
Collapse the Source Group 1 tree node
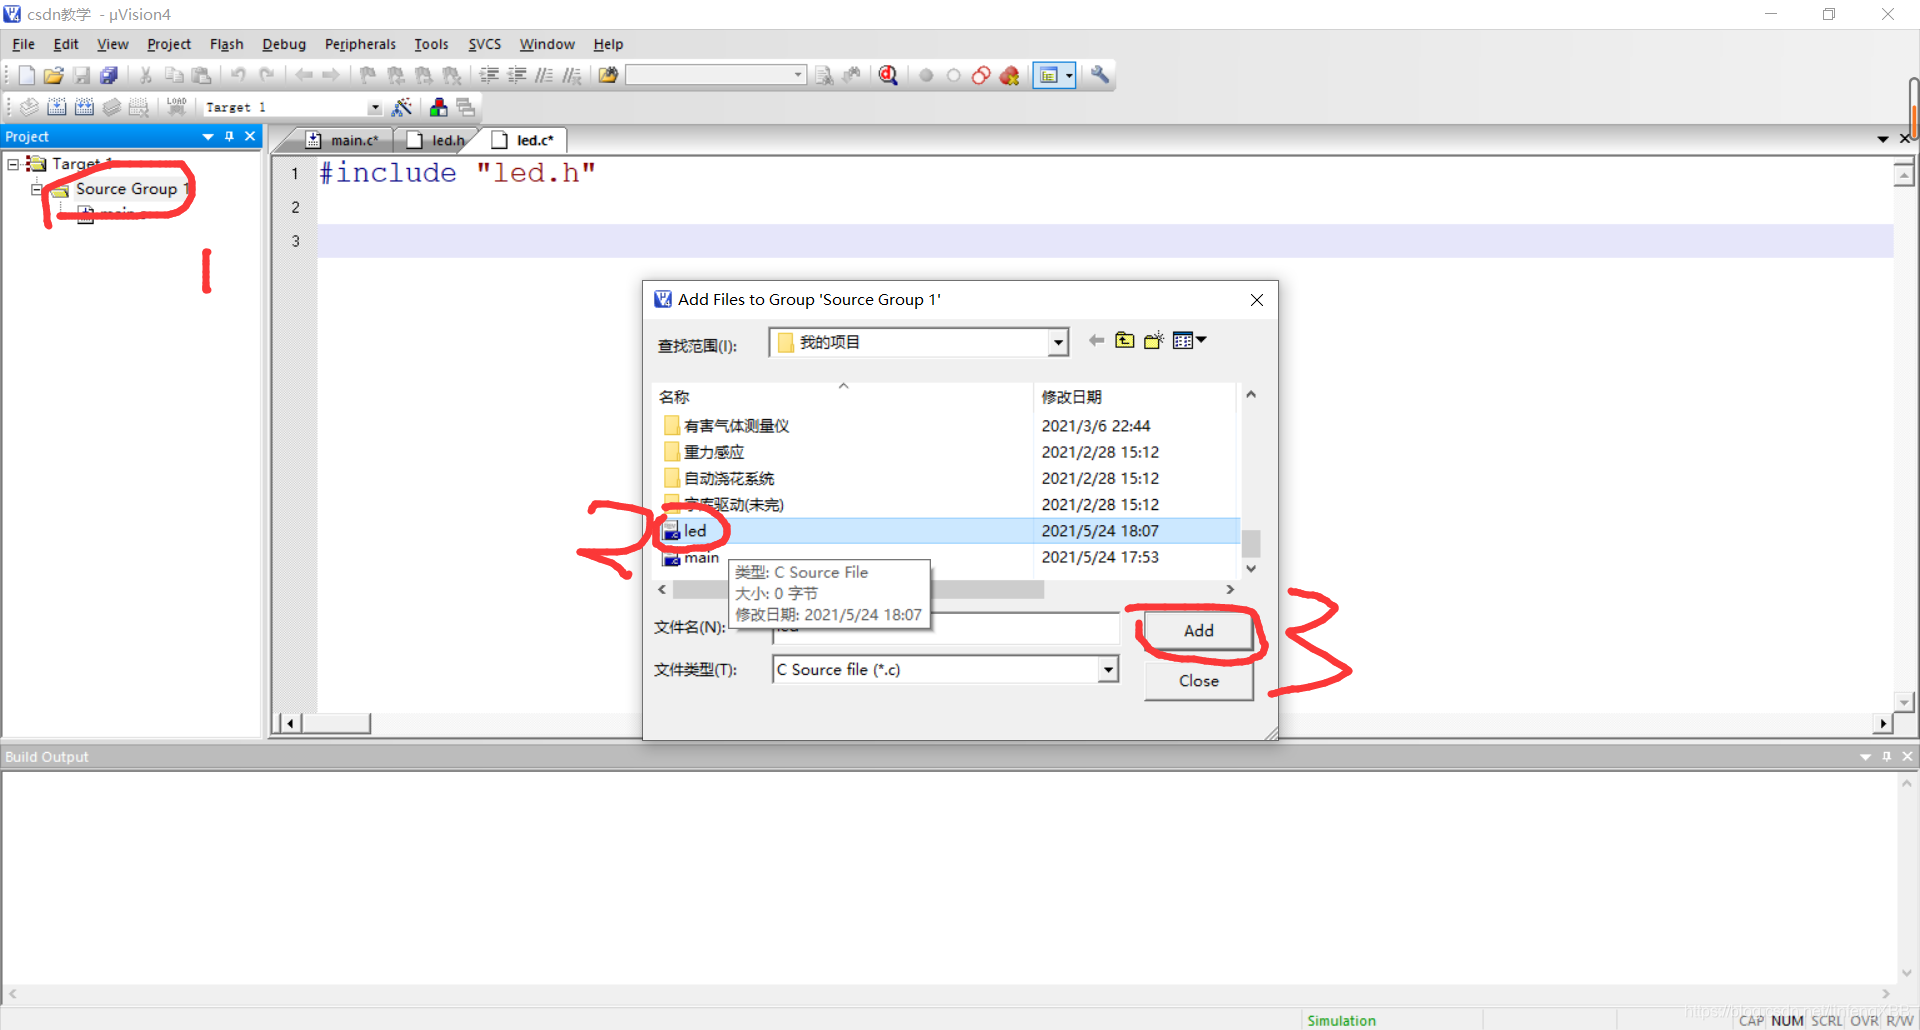pyautogui.click(x=37, y=189)
